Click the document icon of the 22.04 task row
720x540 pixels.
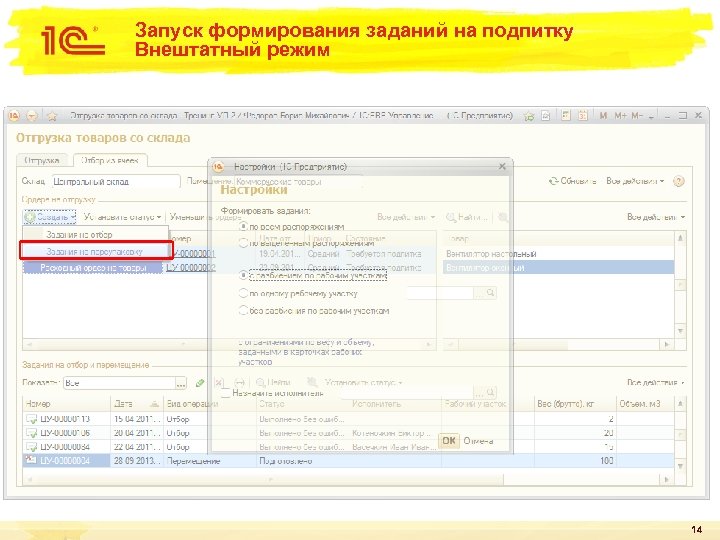click(31, 446)
